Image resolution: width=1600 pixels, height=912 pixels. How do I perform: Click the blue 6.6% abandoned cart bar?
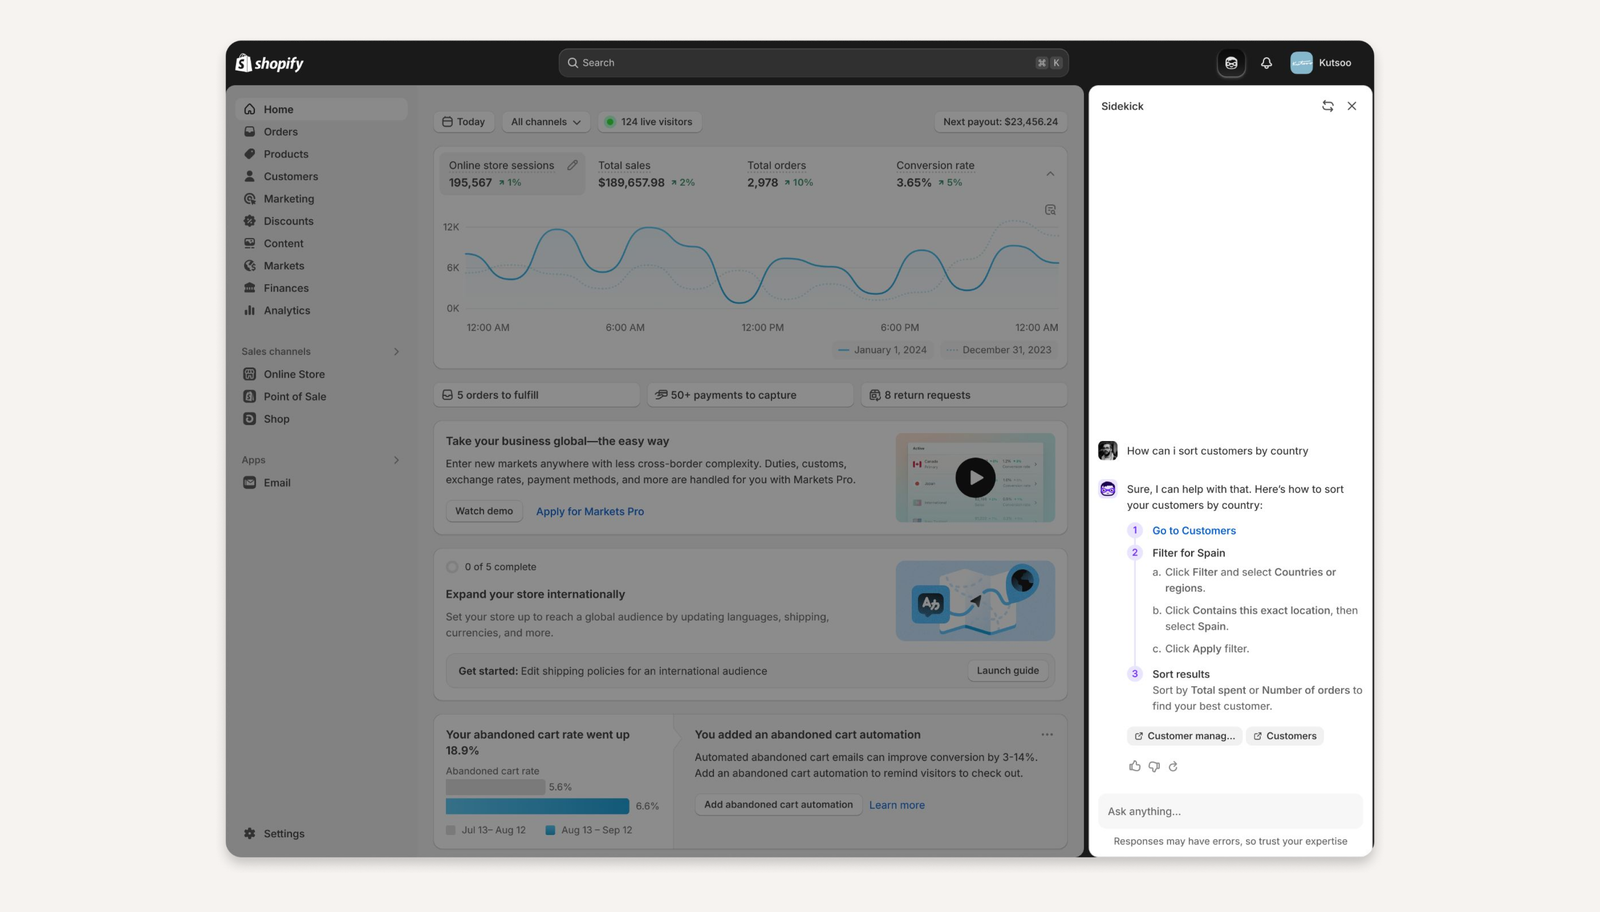[537, 806]
